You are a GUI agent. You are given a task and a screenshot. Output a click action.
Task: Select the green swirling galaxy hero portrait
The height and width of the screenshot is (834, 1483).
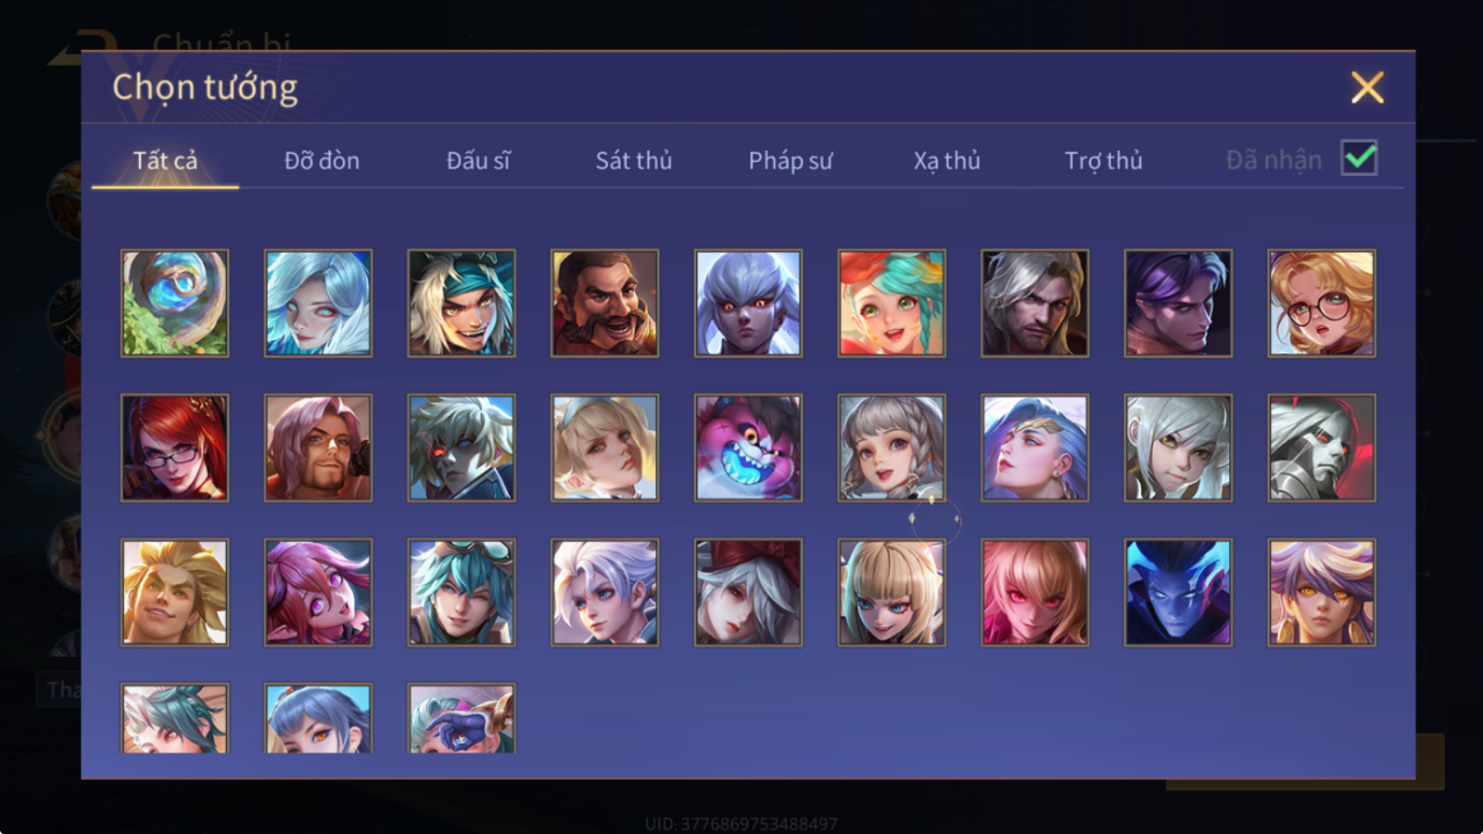pyautogui.click(x=175, y=303)
